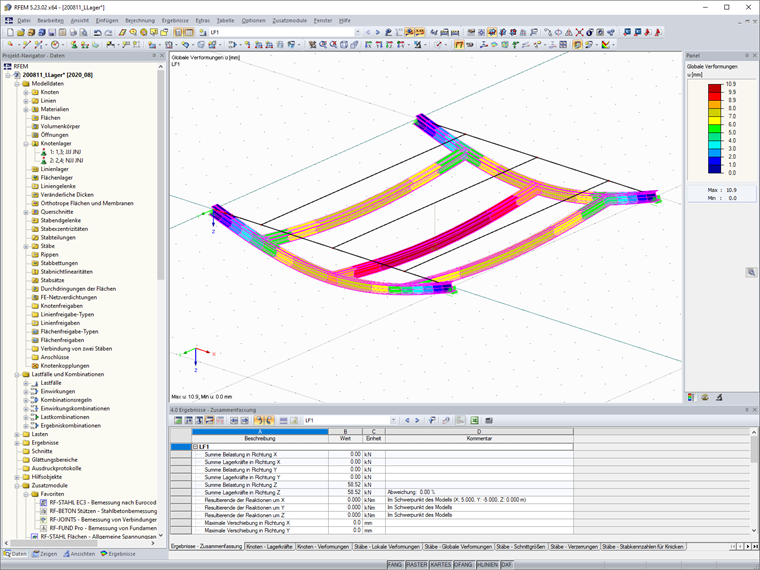760x570 pixels.
Task: Click the previous load case arrow in main toolbar
Action: point(368,32)
